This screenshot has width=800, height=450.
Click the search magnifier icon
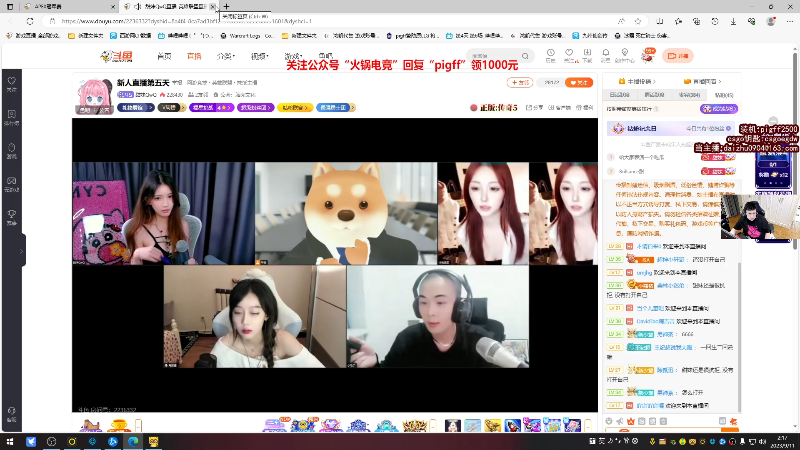pos(525,56)
